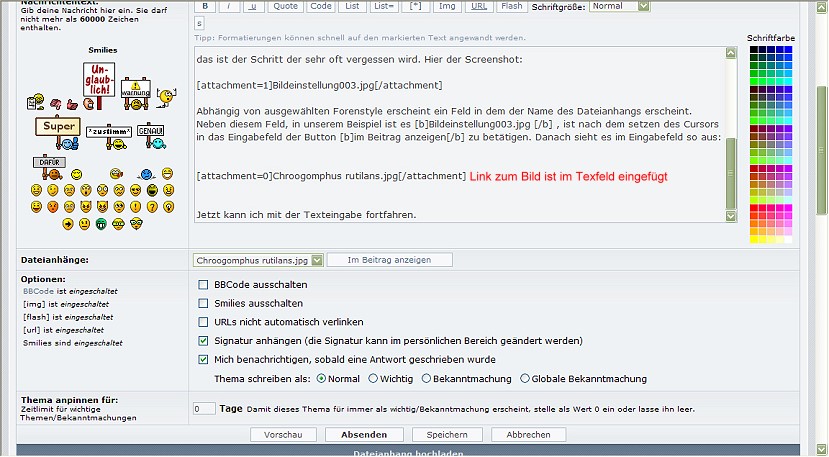Screen dimensions: 829x457
Task: Open the Dateianhänge file dropdown
Action: coord(258,260)
